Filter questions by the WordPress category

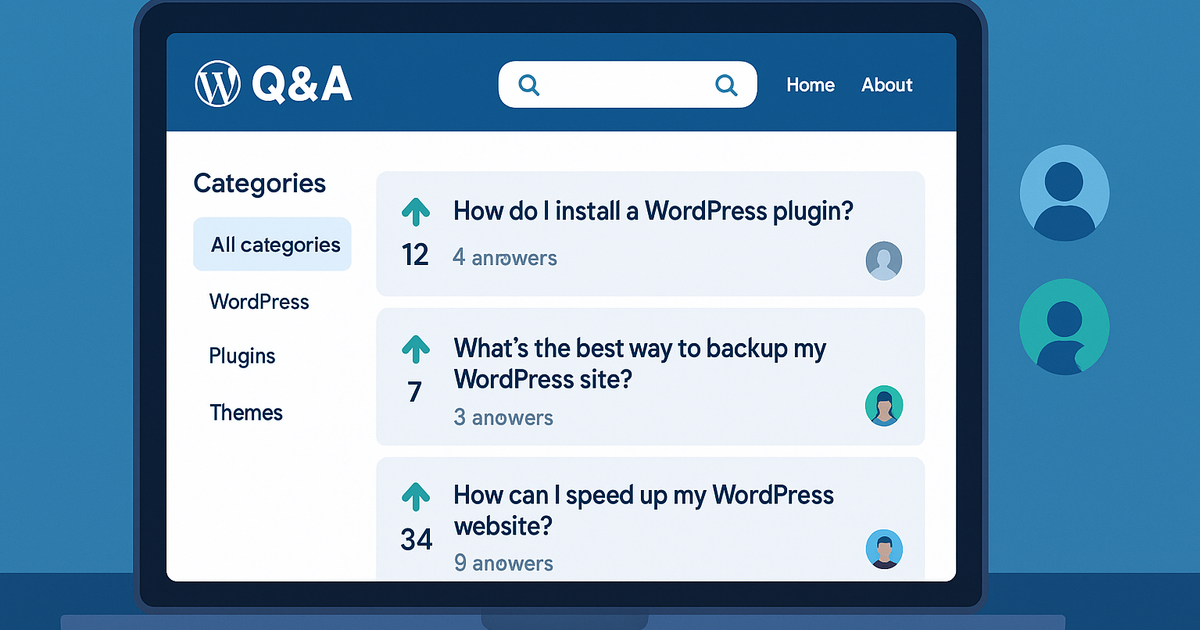[259, 301]
